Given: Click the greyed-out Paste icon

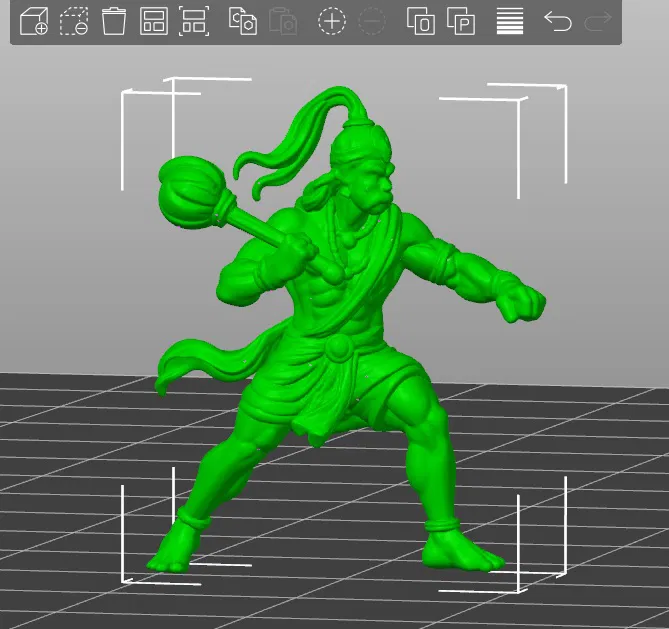Looking at the screenshot, I should [x=283, y=21].
